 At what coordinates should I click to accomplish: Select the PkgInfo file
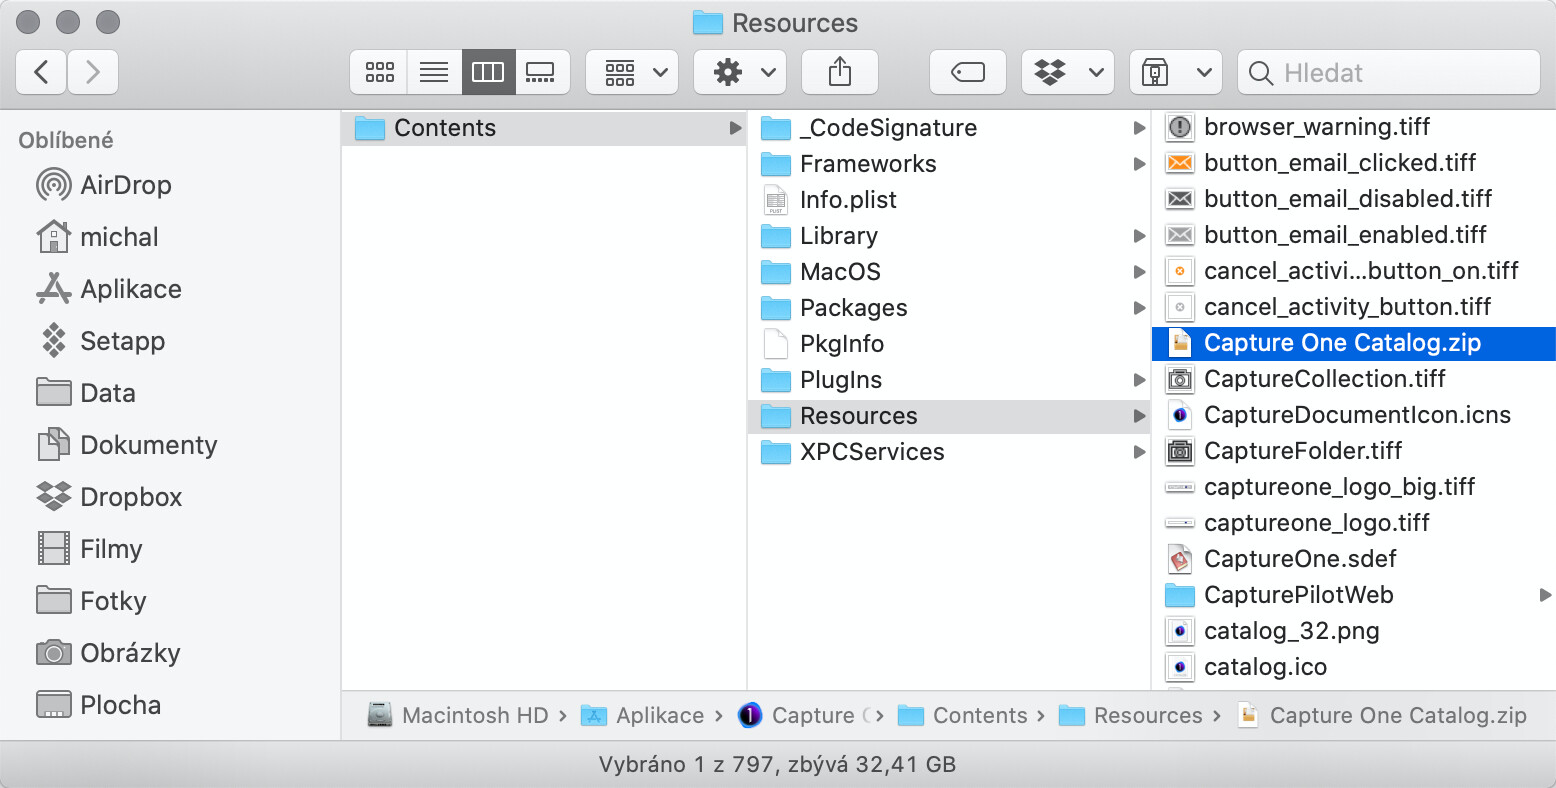(x=949, y=344)
